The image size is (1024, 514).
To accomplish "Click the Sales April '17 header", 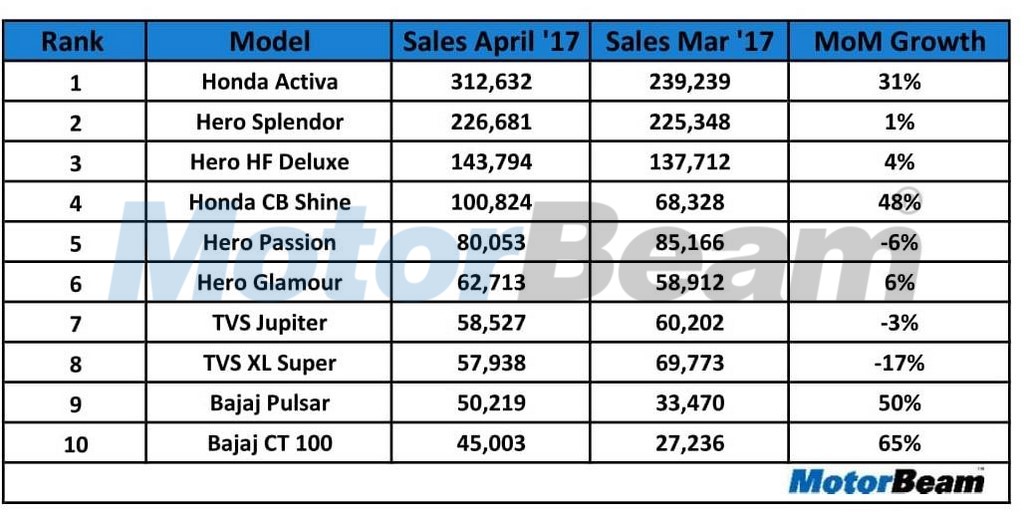I will click(x=490, y=41).
